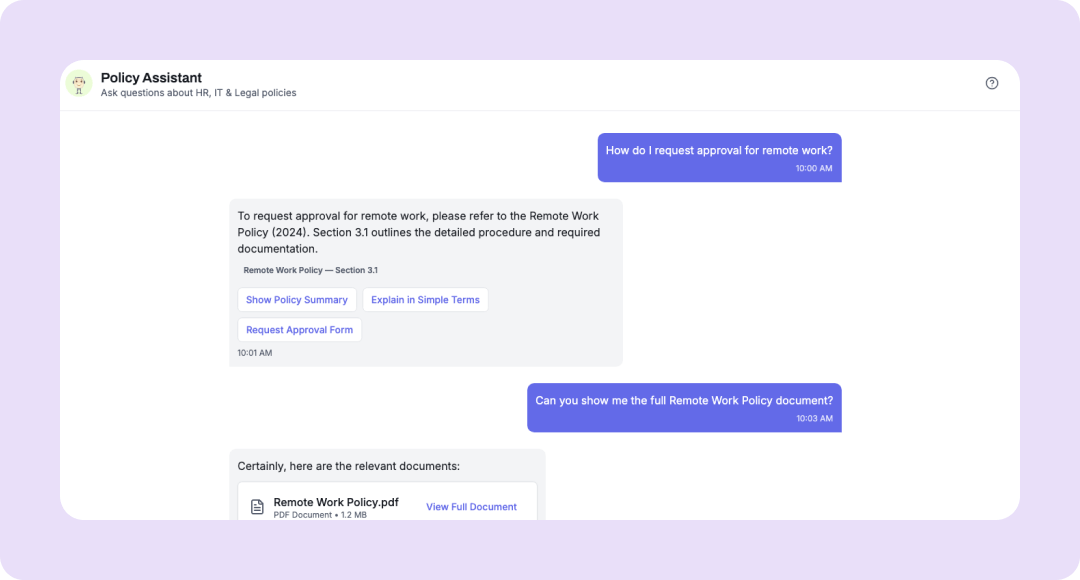Screen dimensions: 1080x580
Task: Choose Explain in Simple Terms
Action: (426, 300)
